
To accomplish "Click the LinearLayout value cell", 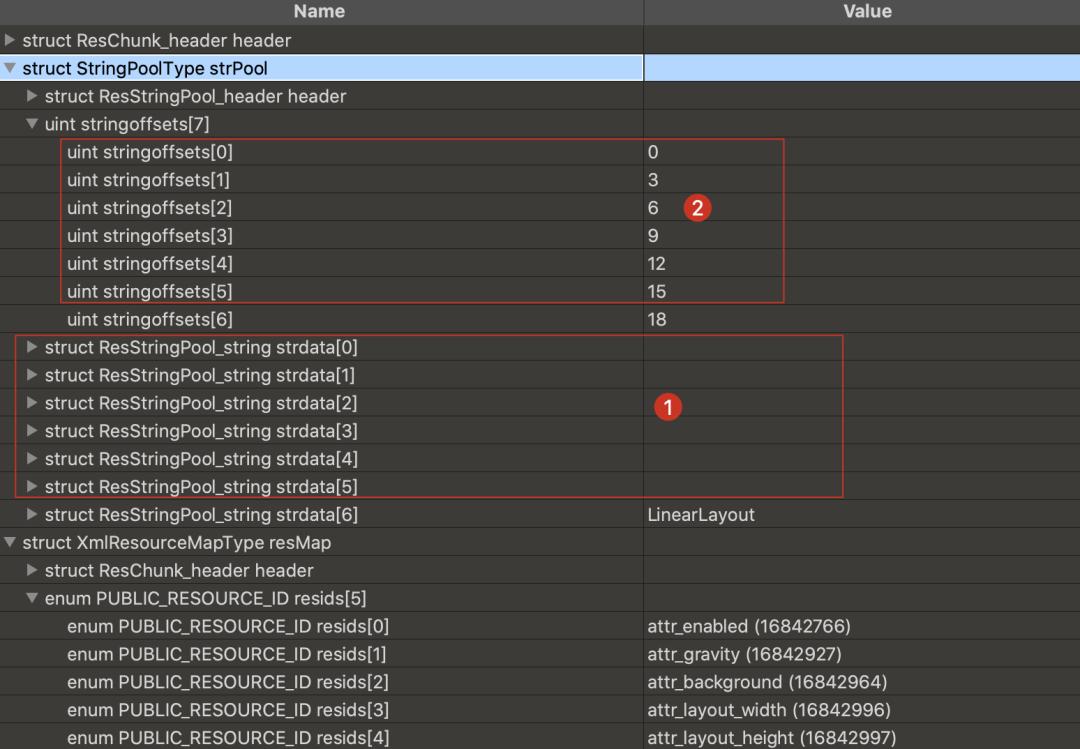I will coord(701,515).
